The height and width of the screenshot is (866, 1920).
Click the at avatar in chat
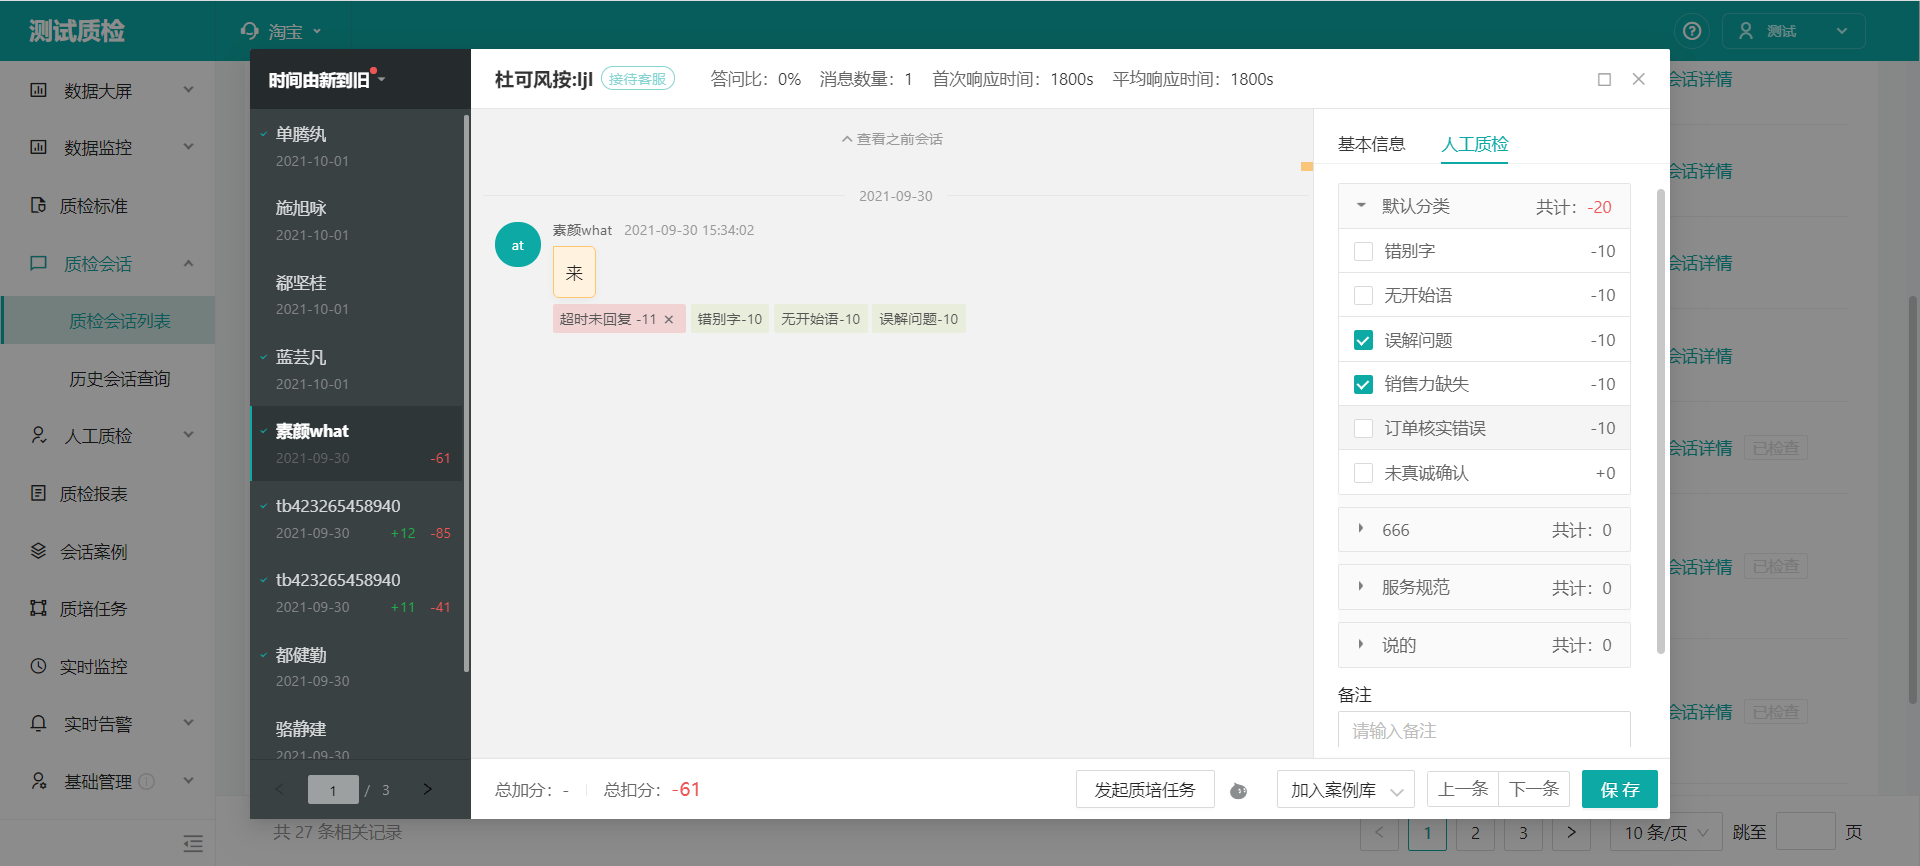[518, 245]
